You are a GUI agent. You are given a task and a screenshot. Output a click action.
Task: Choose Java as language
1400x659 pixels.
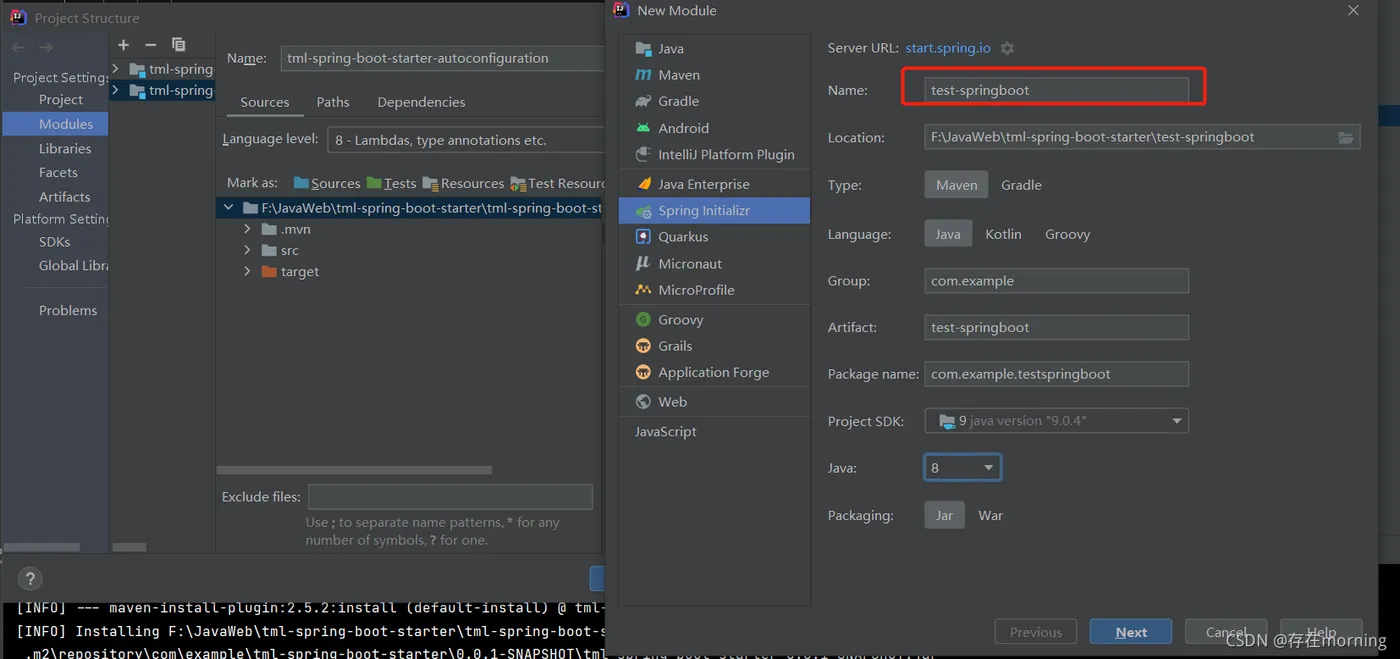pos(947,234)
